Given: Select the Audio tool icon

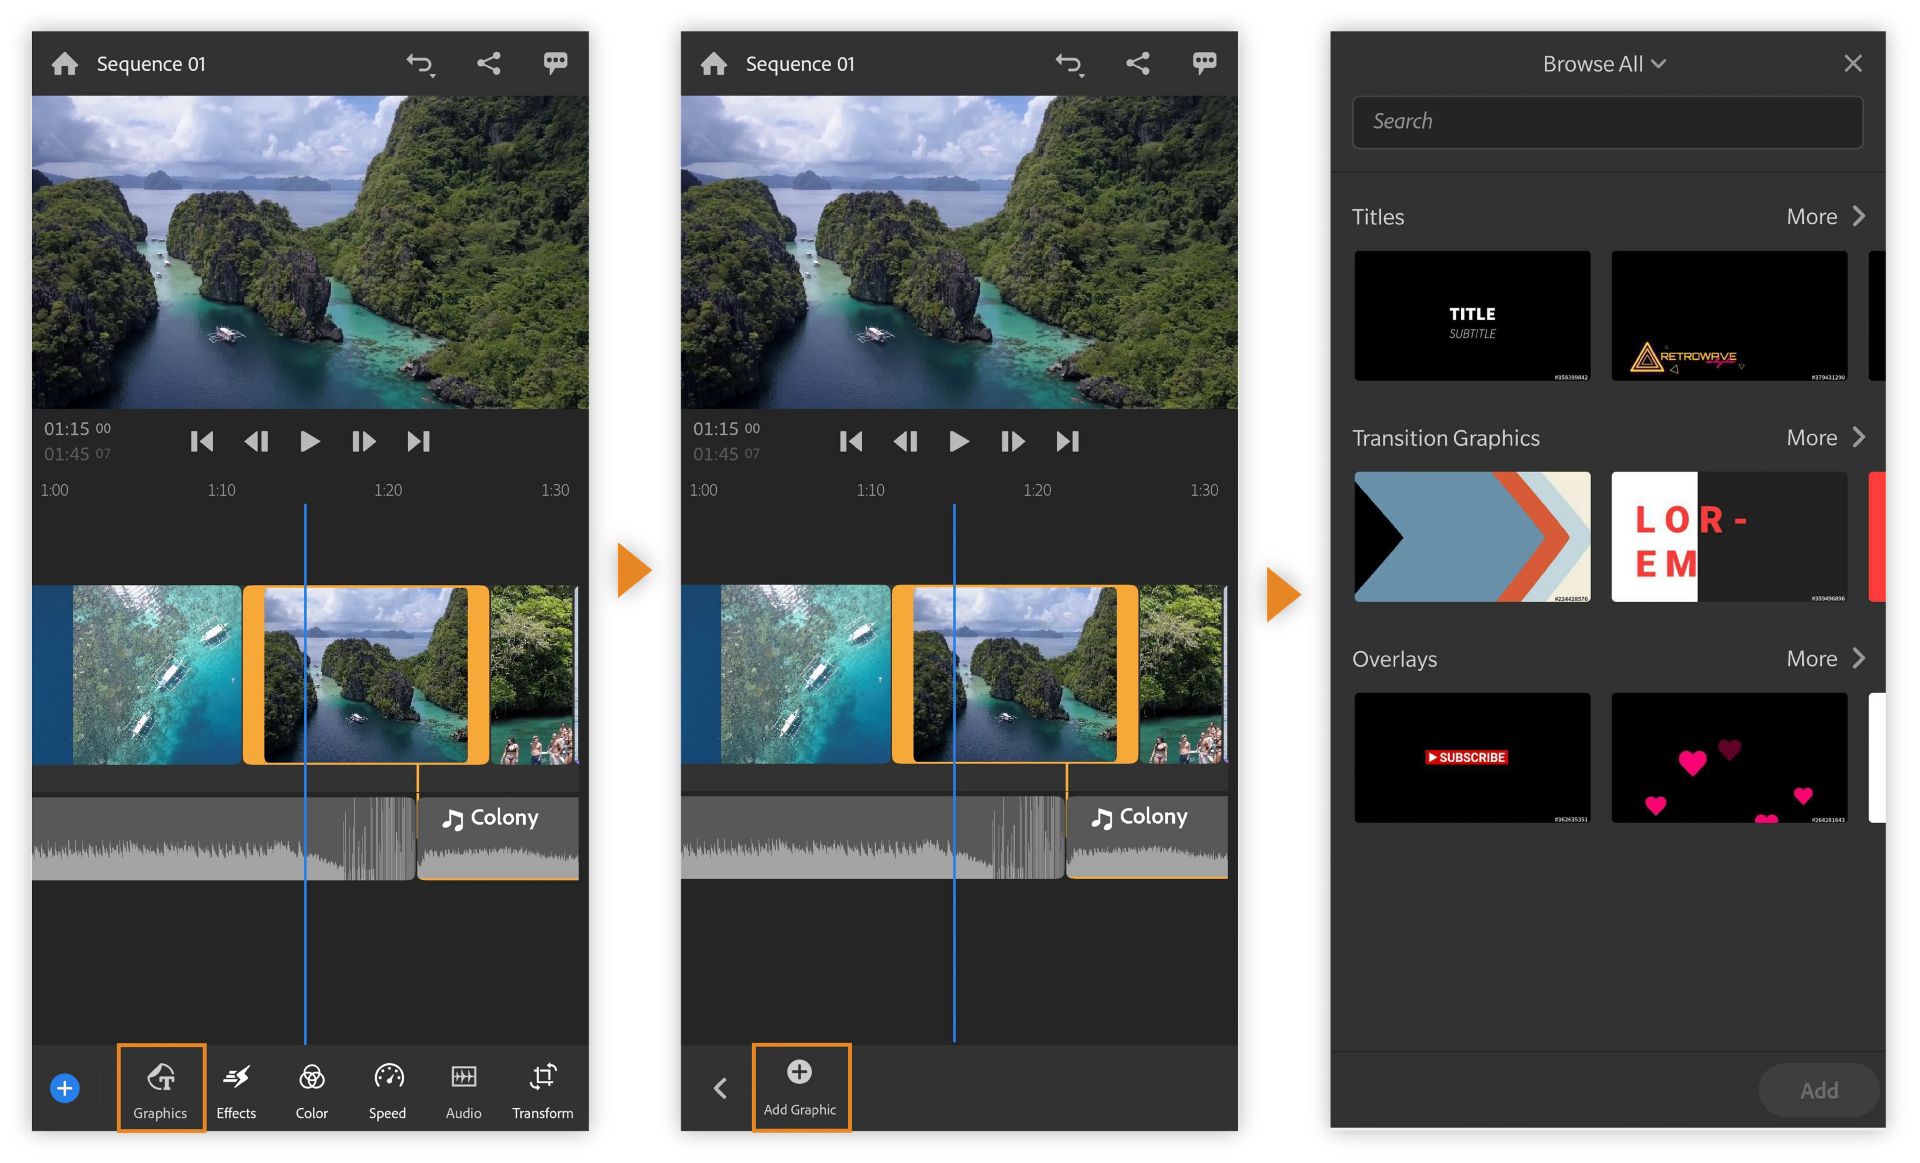Looking at the screenshot, I should [463, 1088].
